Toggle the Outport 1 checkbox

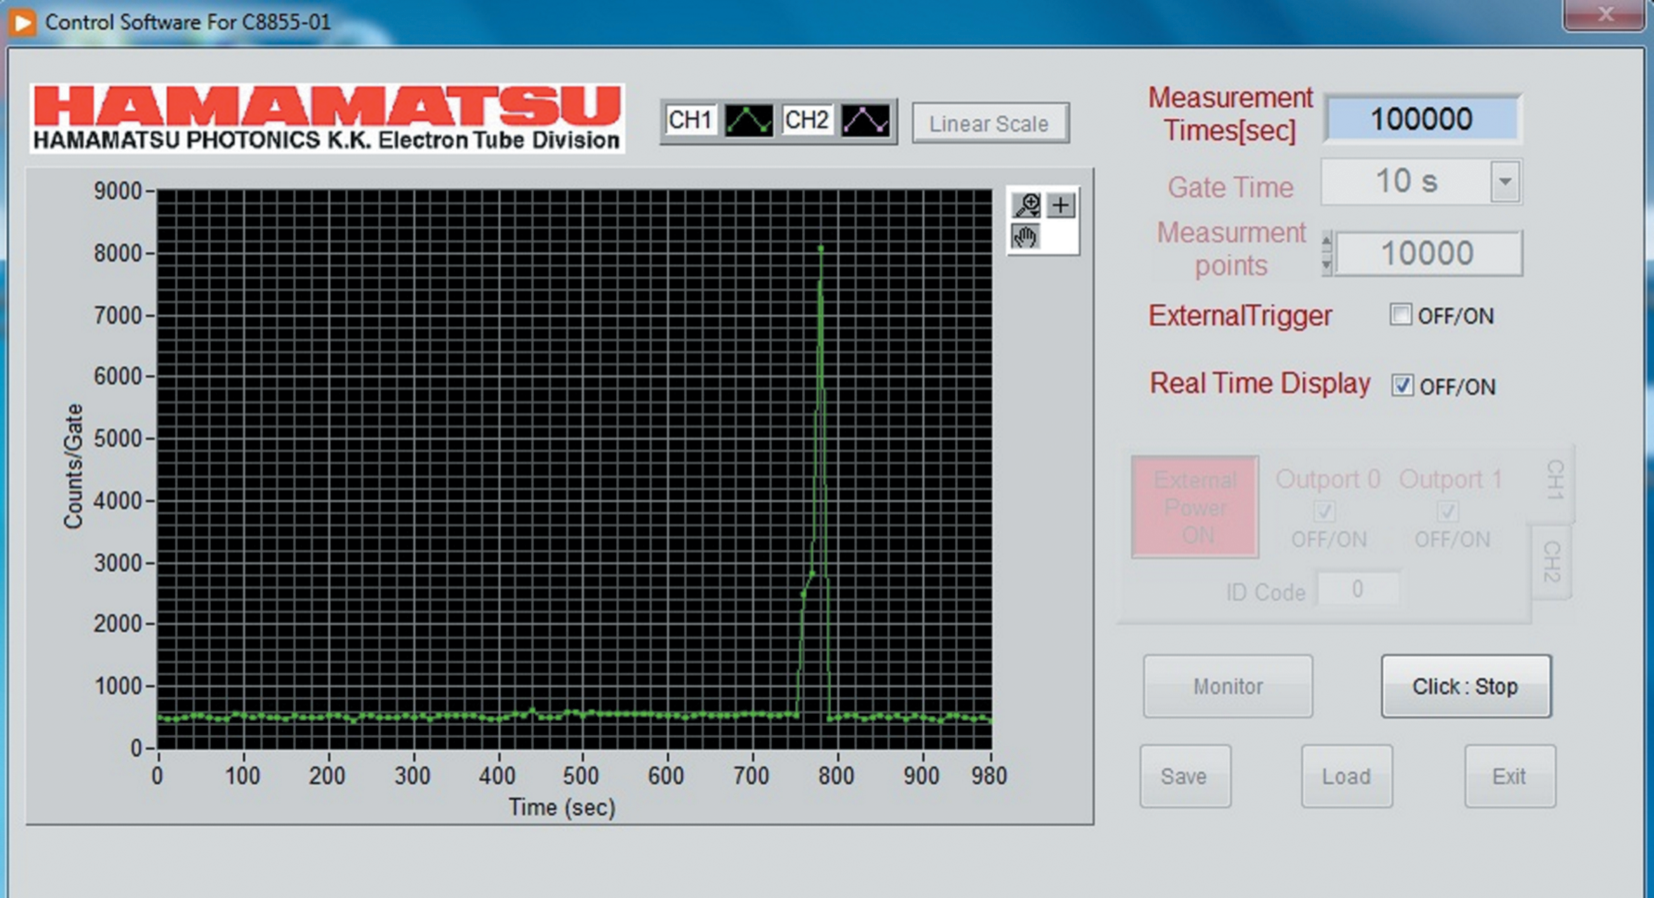tap(1447, 511)
